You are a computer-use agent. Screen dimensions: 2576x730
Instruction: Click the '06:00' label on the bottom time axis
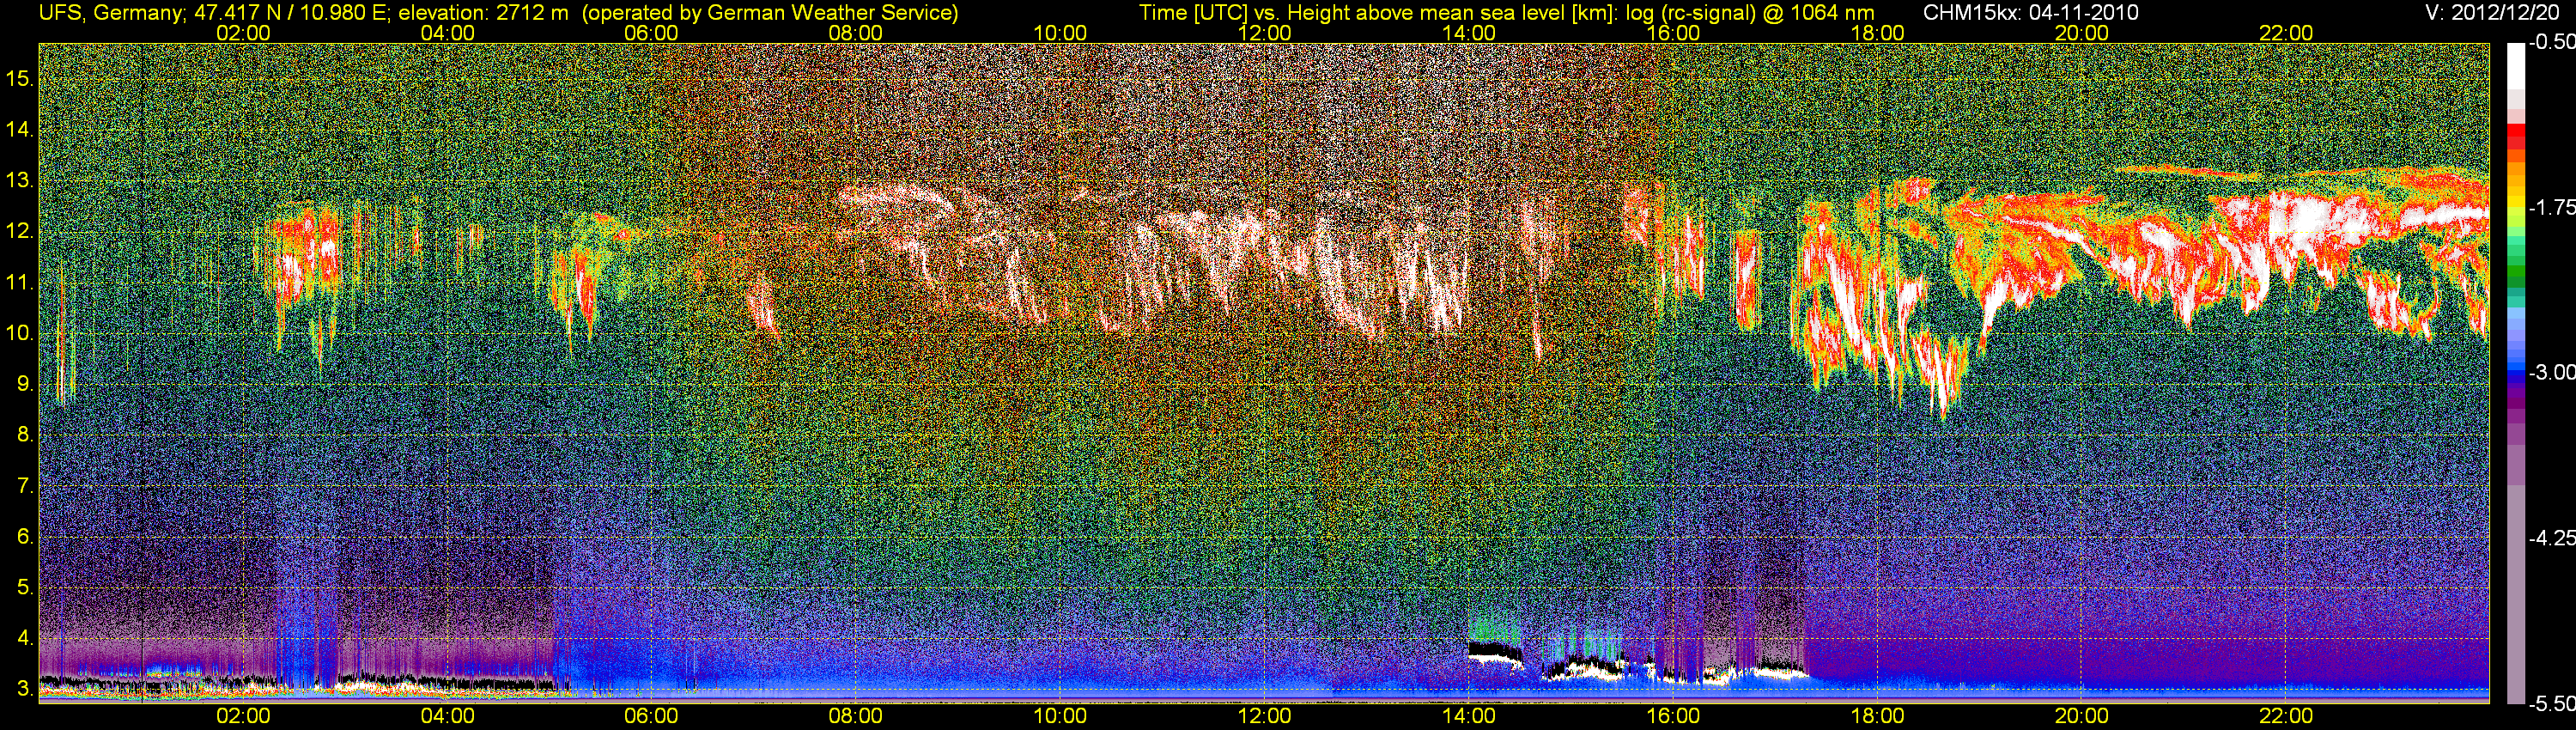pos(651,716)
